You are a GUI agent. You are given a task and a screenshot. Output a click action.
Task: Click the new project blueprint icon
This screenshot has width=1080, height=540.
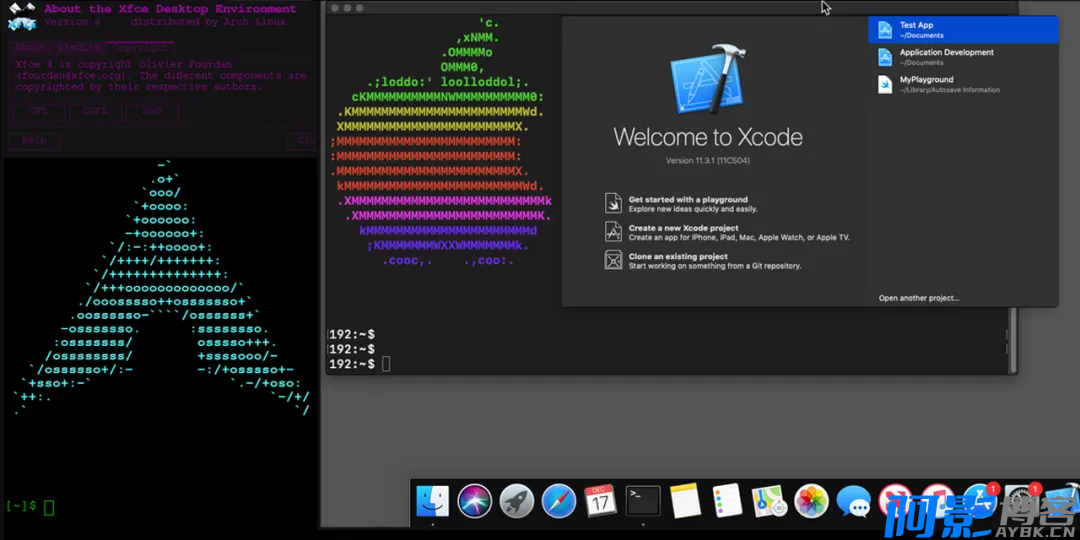613,231
